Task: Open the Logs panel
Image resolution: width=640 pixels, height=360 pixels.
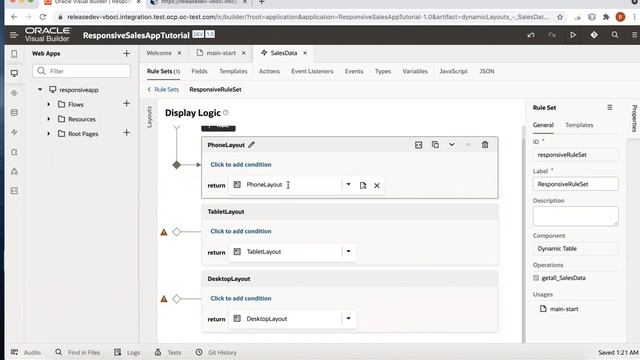Action: pyautogui.click(x=127, y=352)
